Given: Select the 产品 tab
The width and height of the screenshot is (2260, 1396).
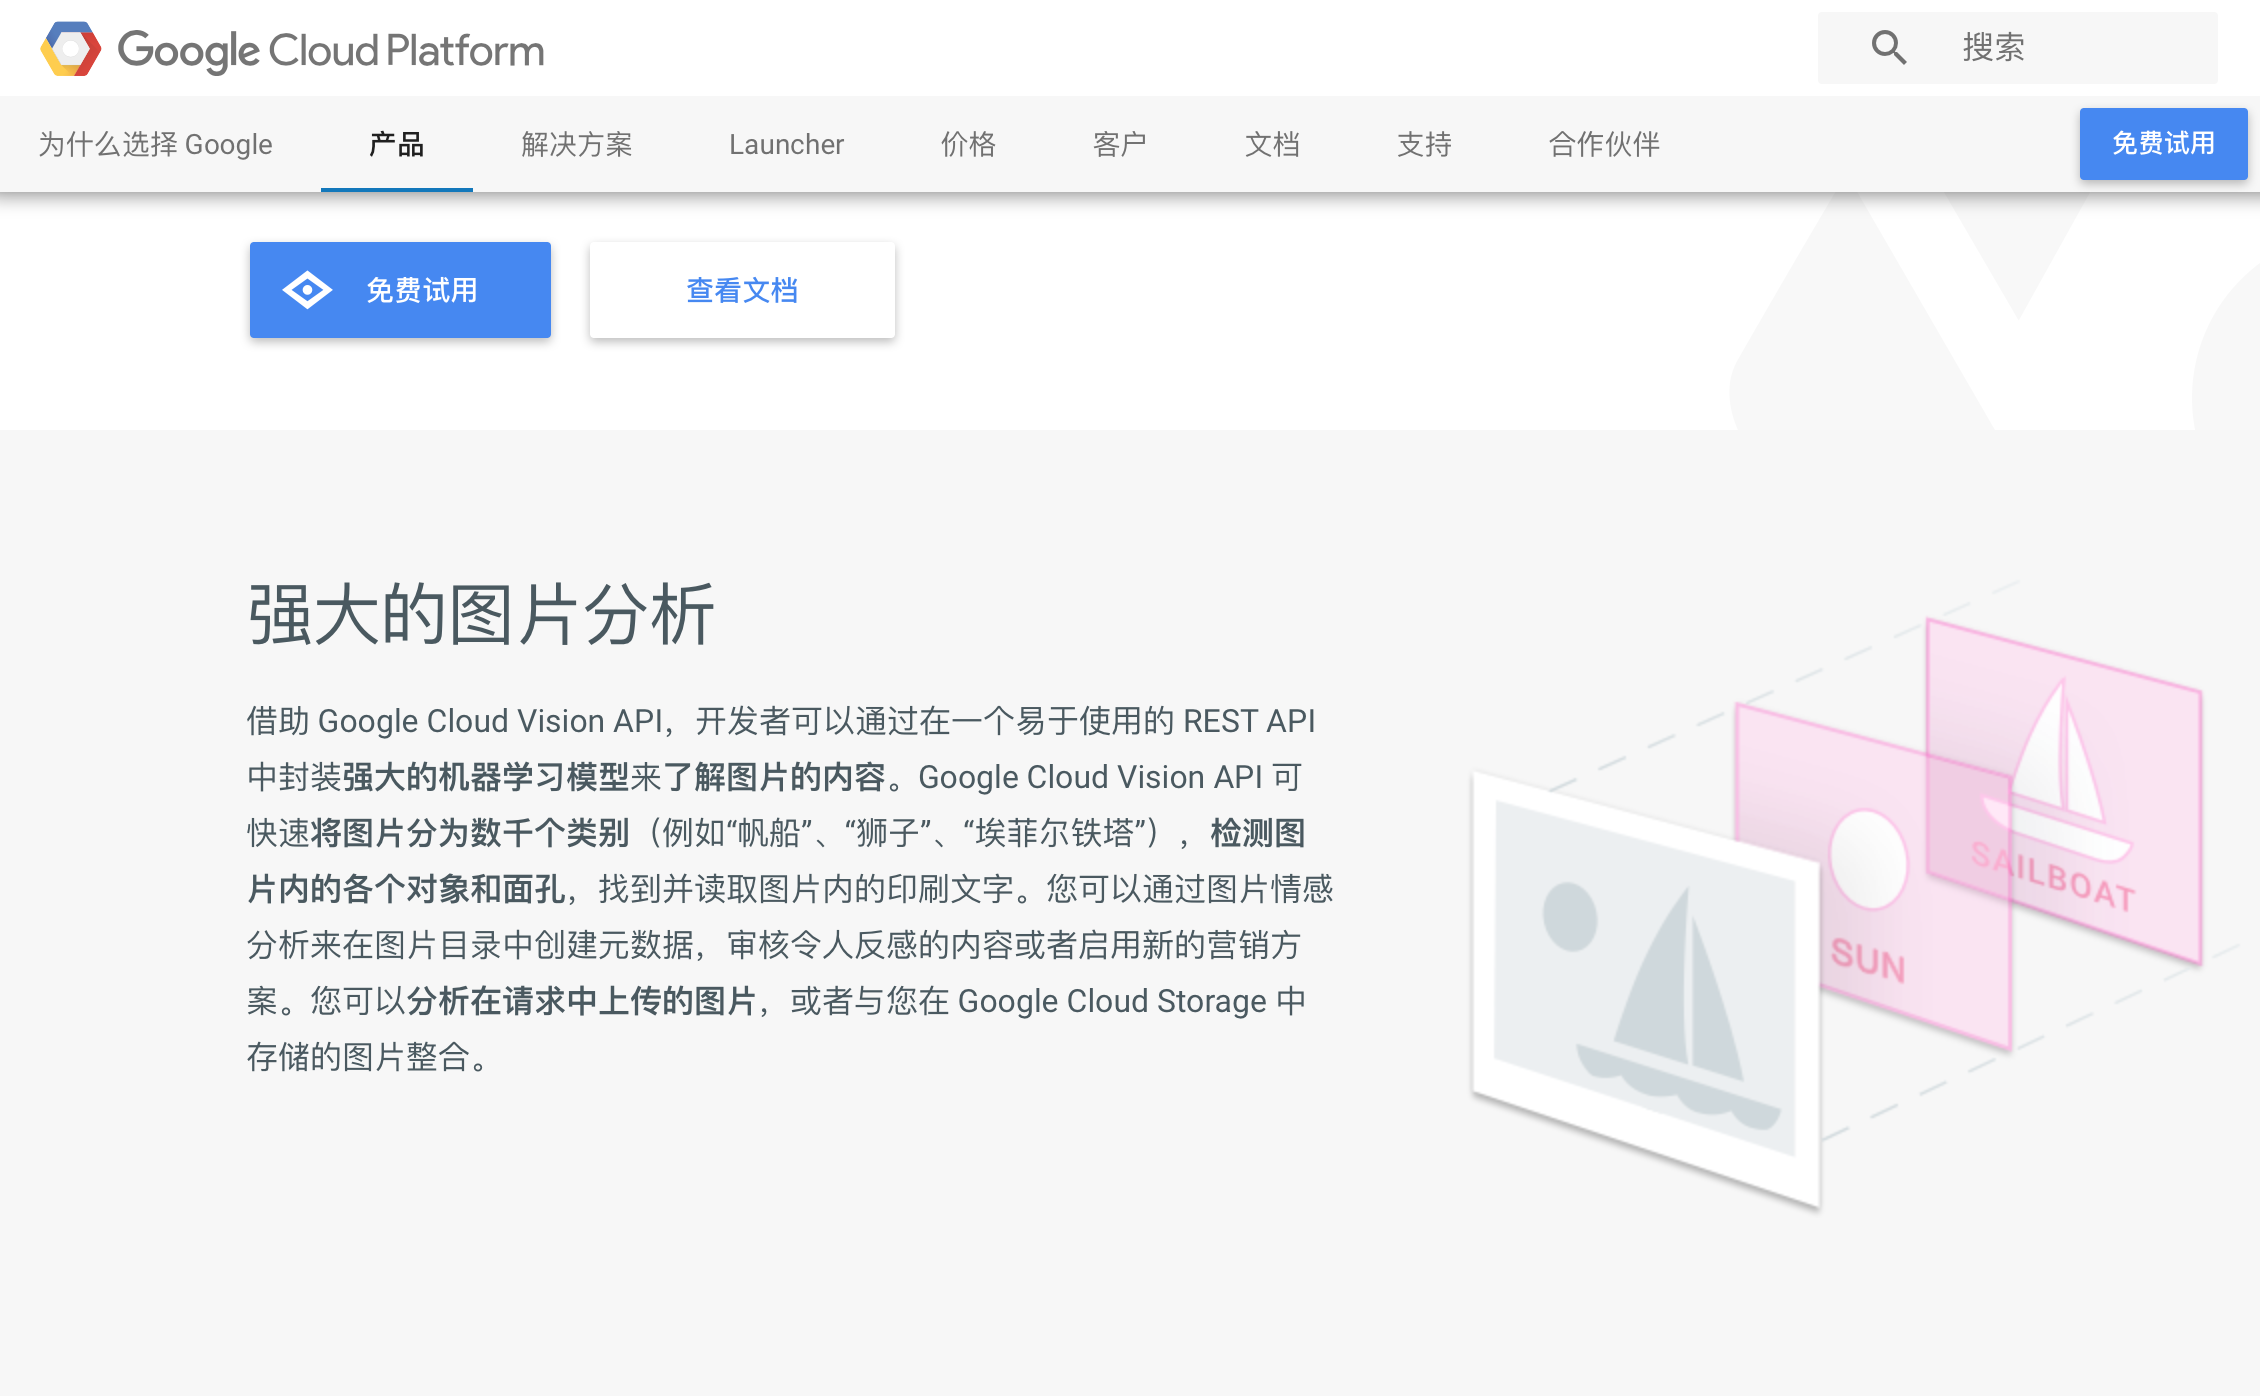Looking at the screenshot, I should (397, 144).
